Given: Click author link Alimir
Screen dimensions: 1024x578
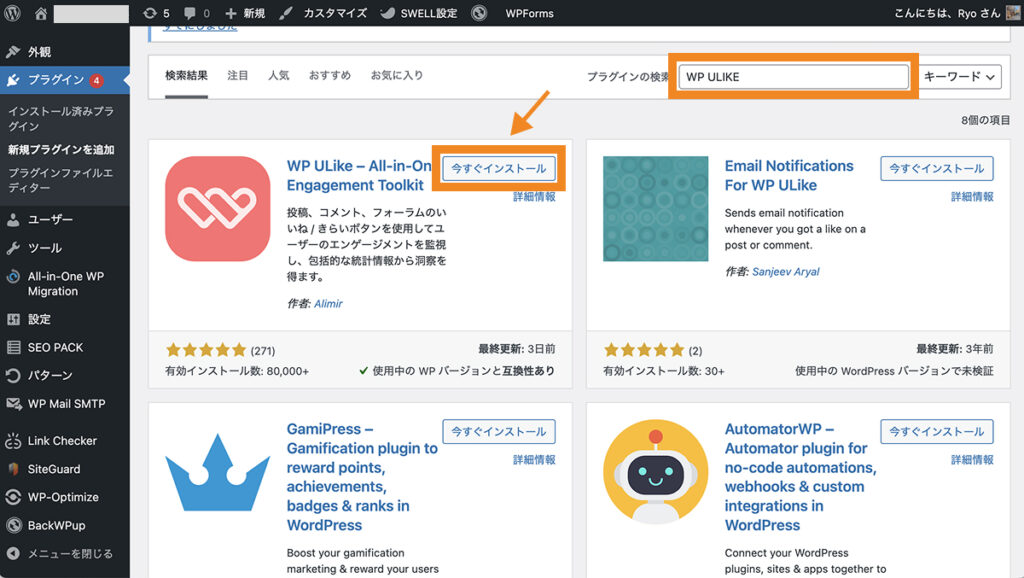Looking at the screenshot, I should (328, 303).
